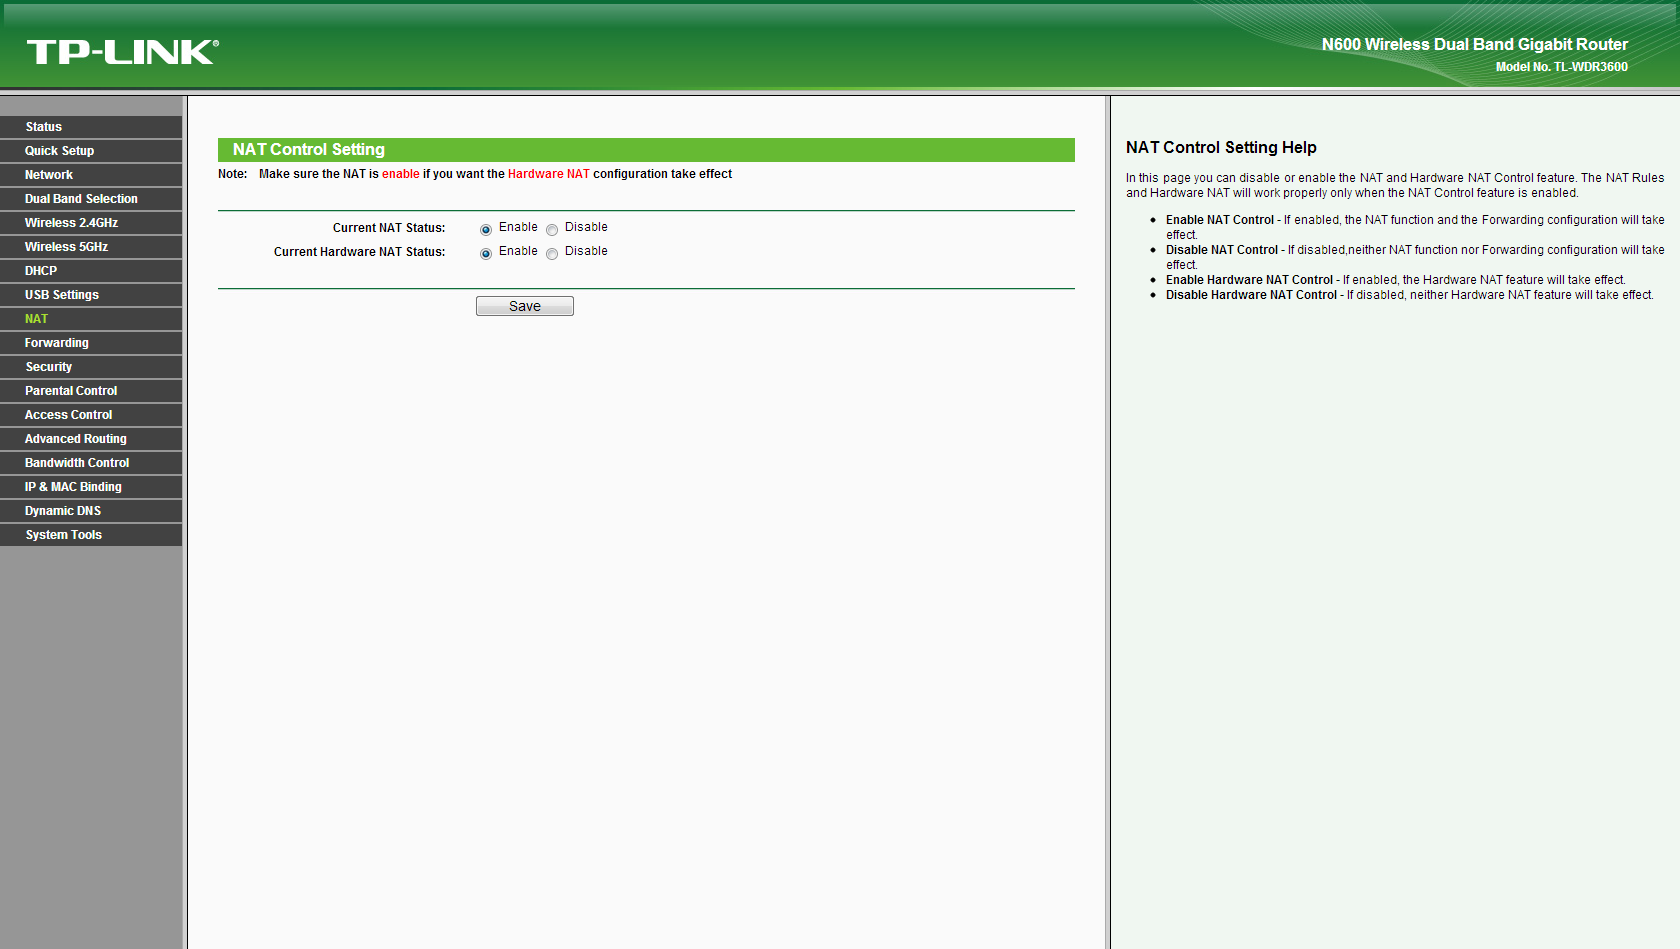Open the Status menu item
Screen dimensions: 1680x949
click(91, 127)
